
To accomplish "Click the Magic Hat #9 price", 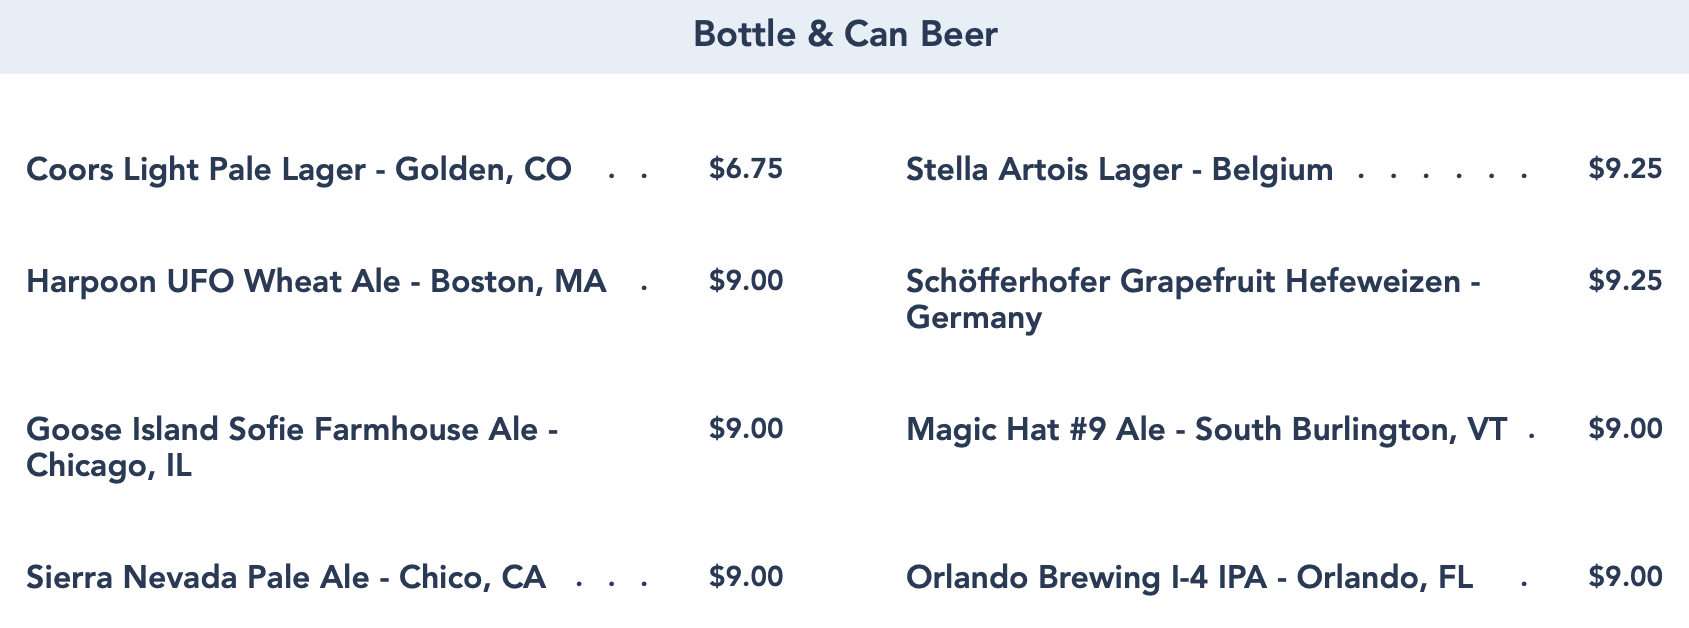I will (x=1625, y=429).
